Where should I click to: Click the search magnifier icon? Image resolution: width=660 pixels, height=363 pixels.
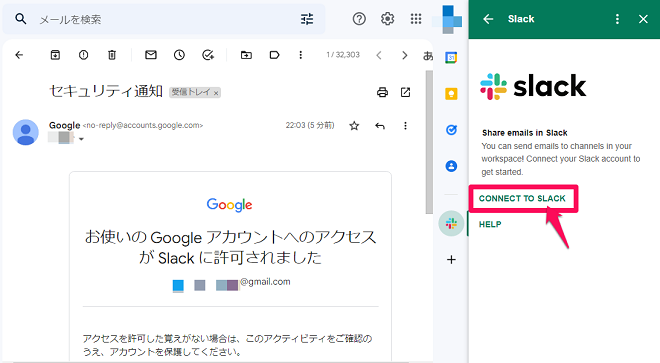click(x=21, y=19)
